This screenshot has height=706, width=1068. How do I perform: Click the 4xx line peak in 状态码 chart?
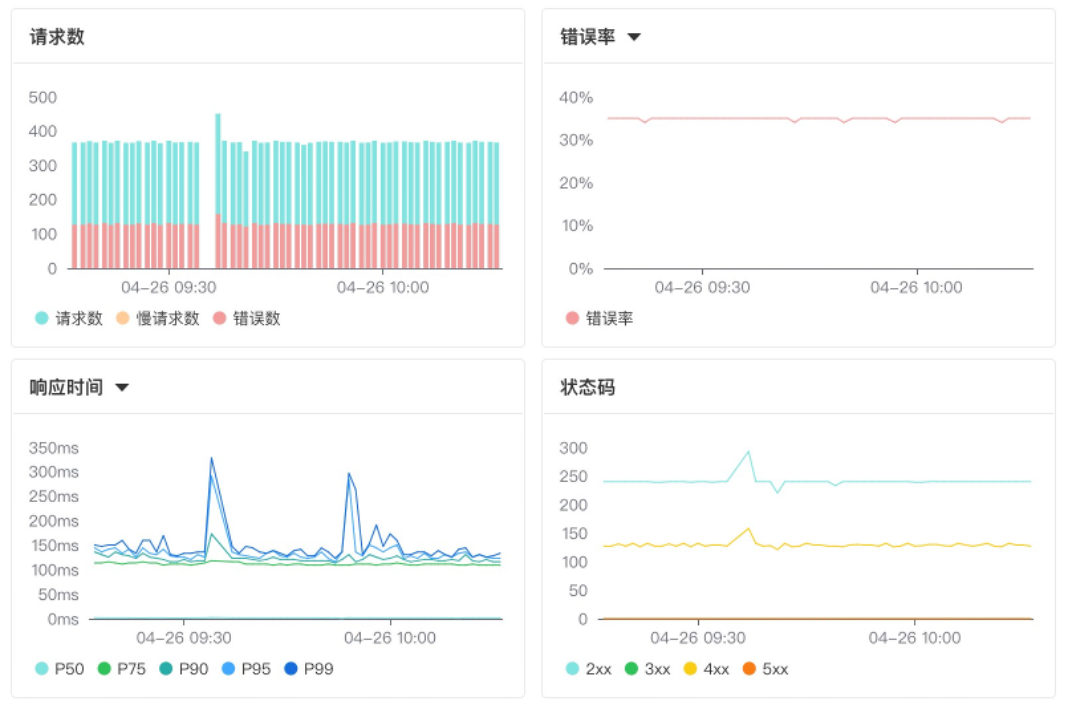point(749,528)
